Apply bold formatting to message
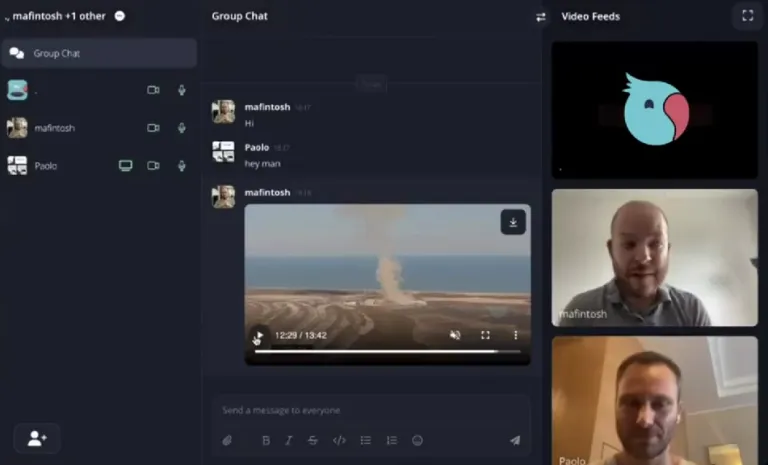 pos(266,440)
